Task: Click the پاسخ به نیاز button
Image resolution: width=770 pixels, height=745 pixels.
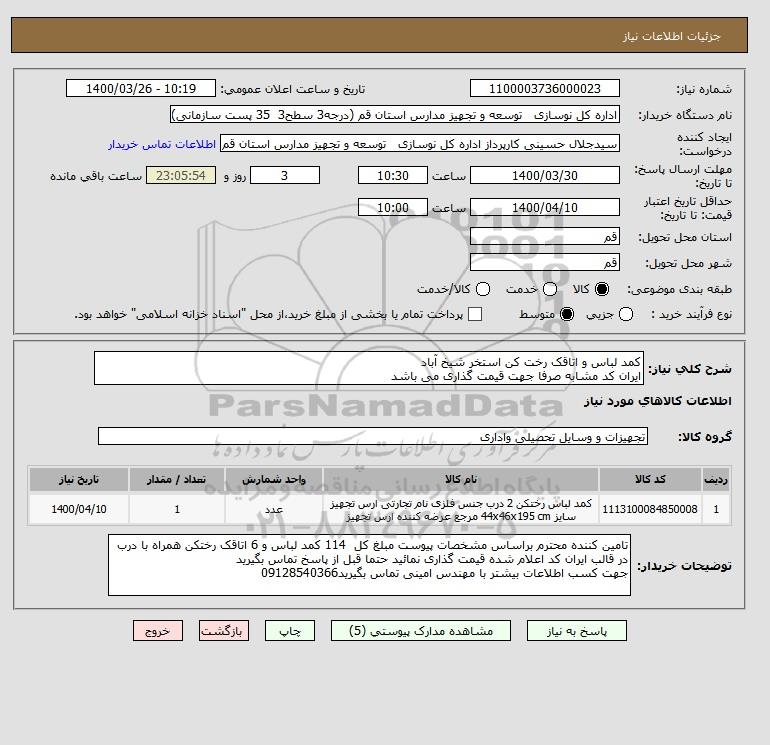Action: [577, 631]
